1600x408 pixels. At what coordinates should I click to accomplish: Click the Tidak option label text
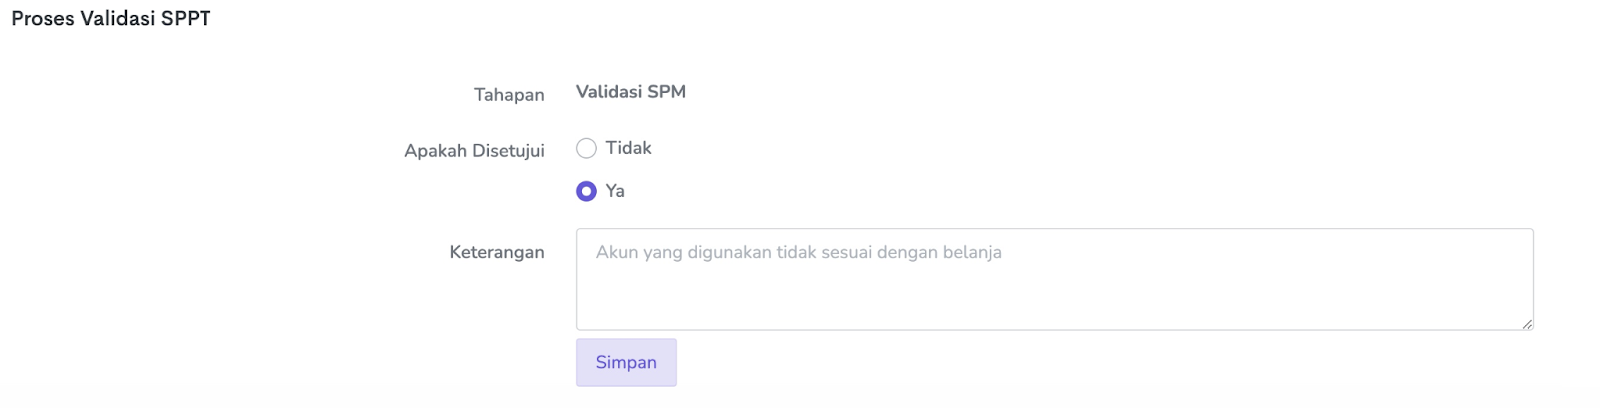click(x=628, y=148)
